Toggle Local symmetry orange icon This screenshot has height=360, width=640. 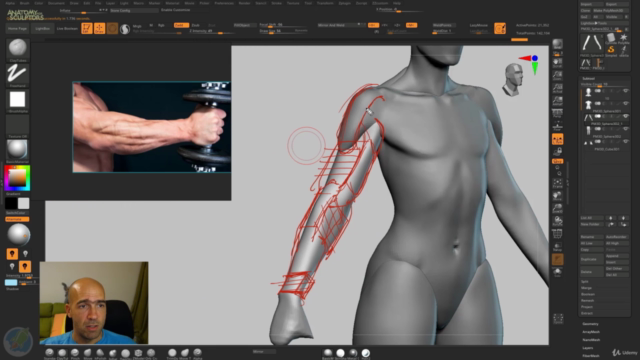tap(557, 139)
